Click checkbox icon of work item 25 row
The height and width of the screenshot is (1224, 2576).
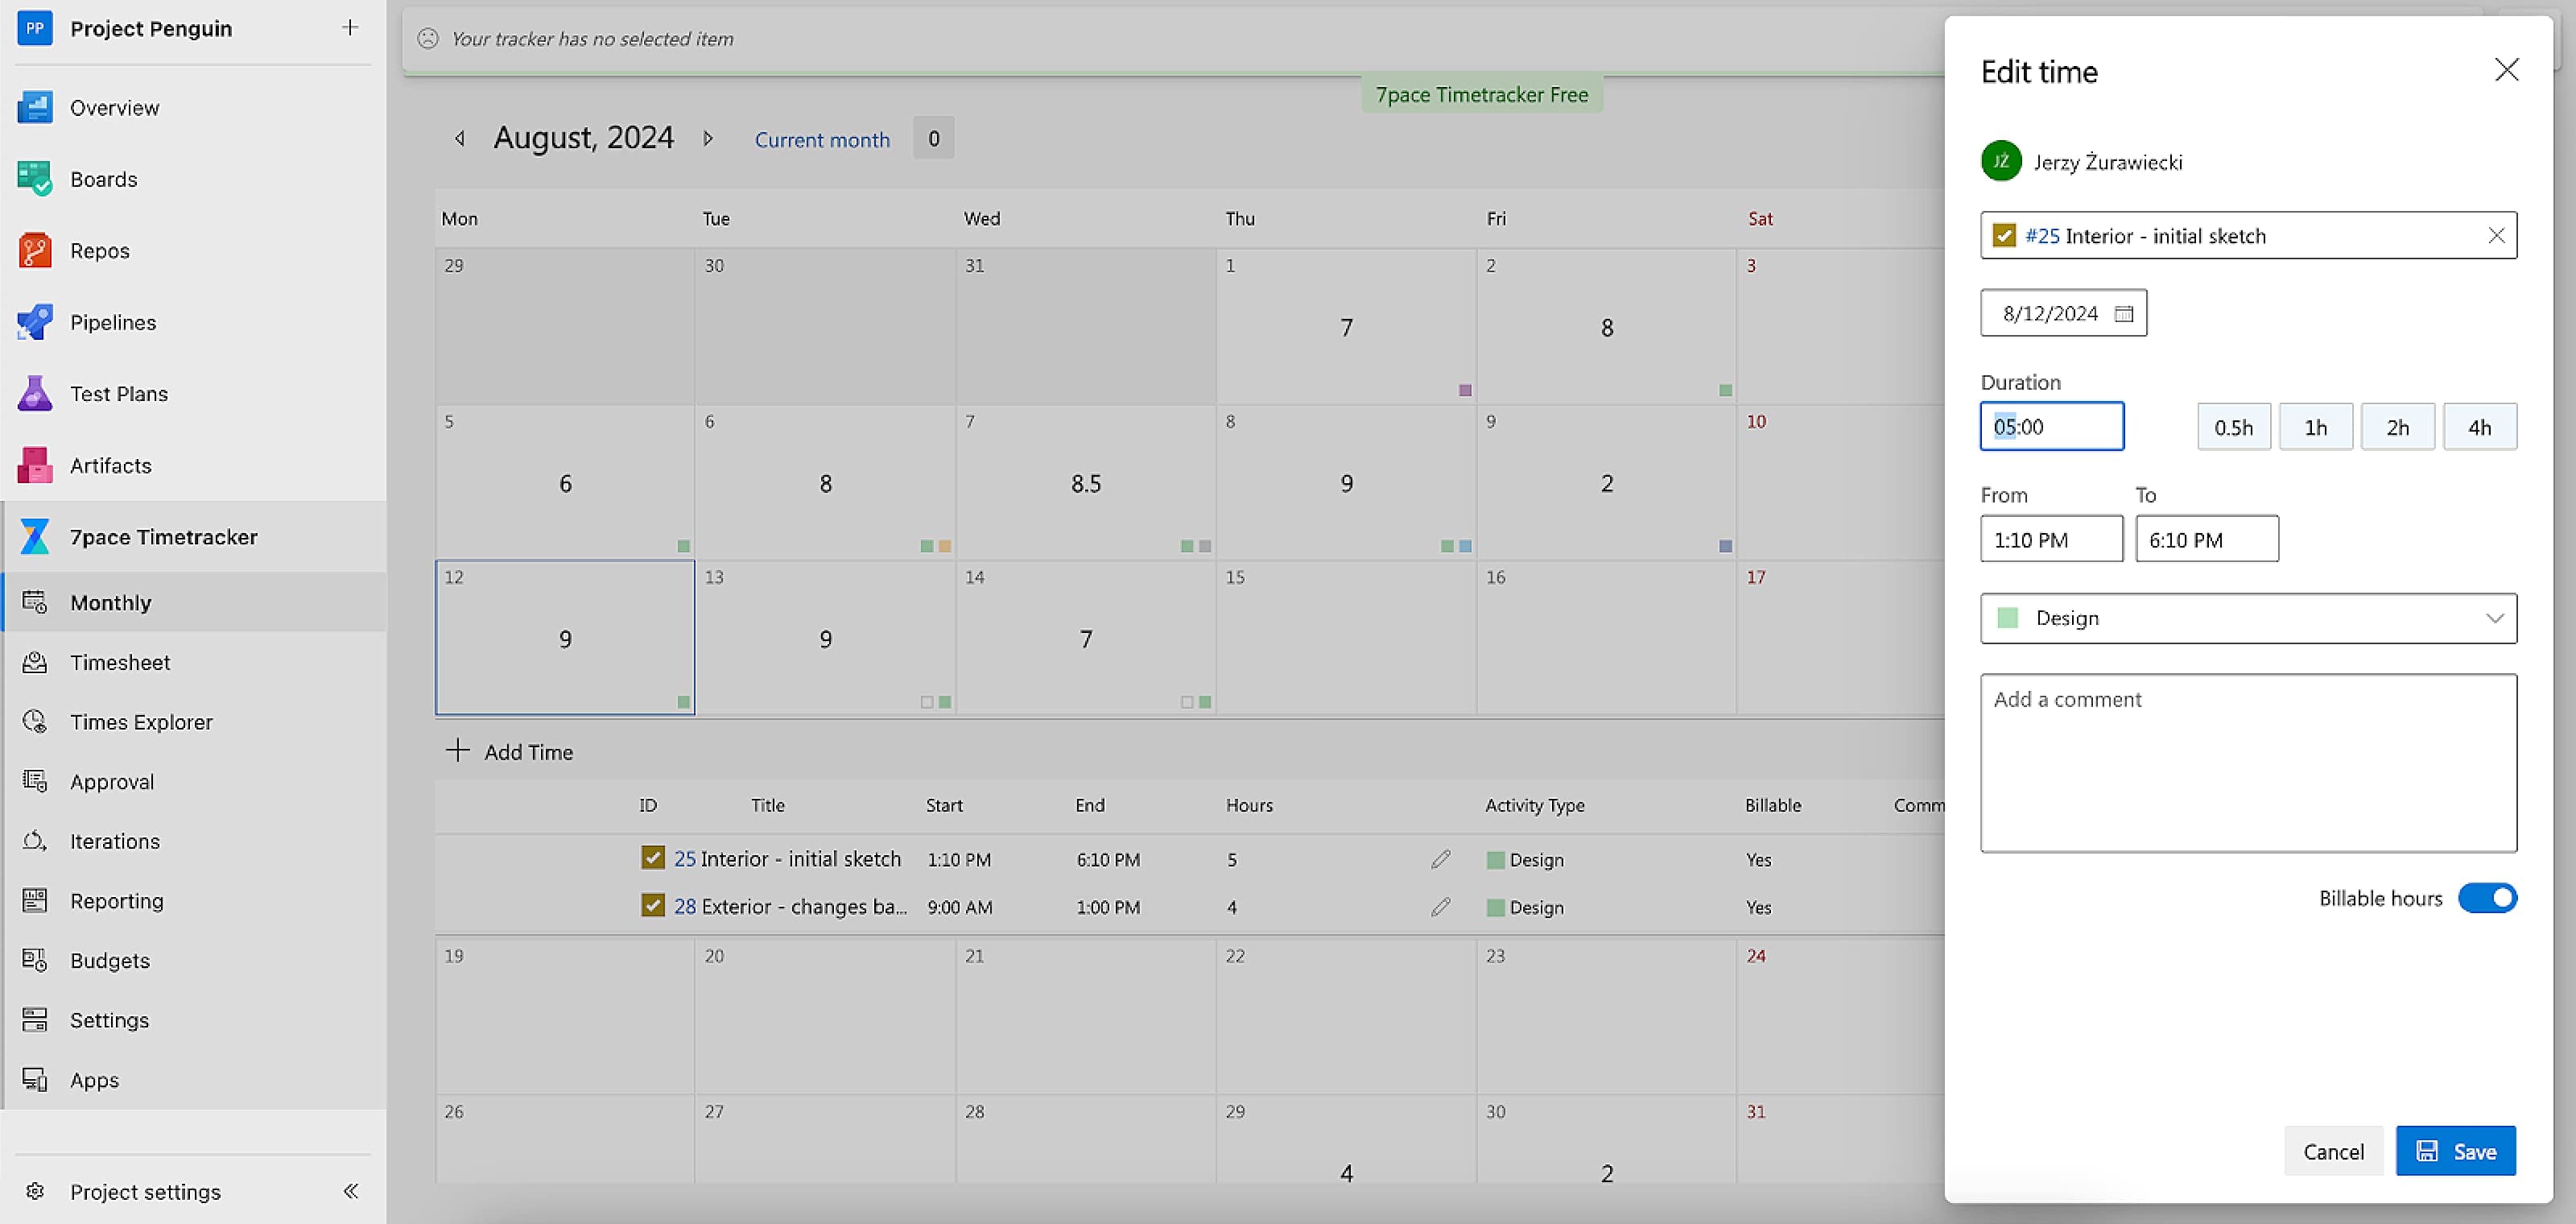coord(653,858)
